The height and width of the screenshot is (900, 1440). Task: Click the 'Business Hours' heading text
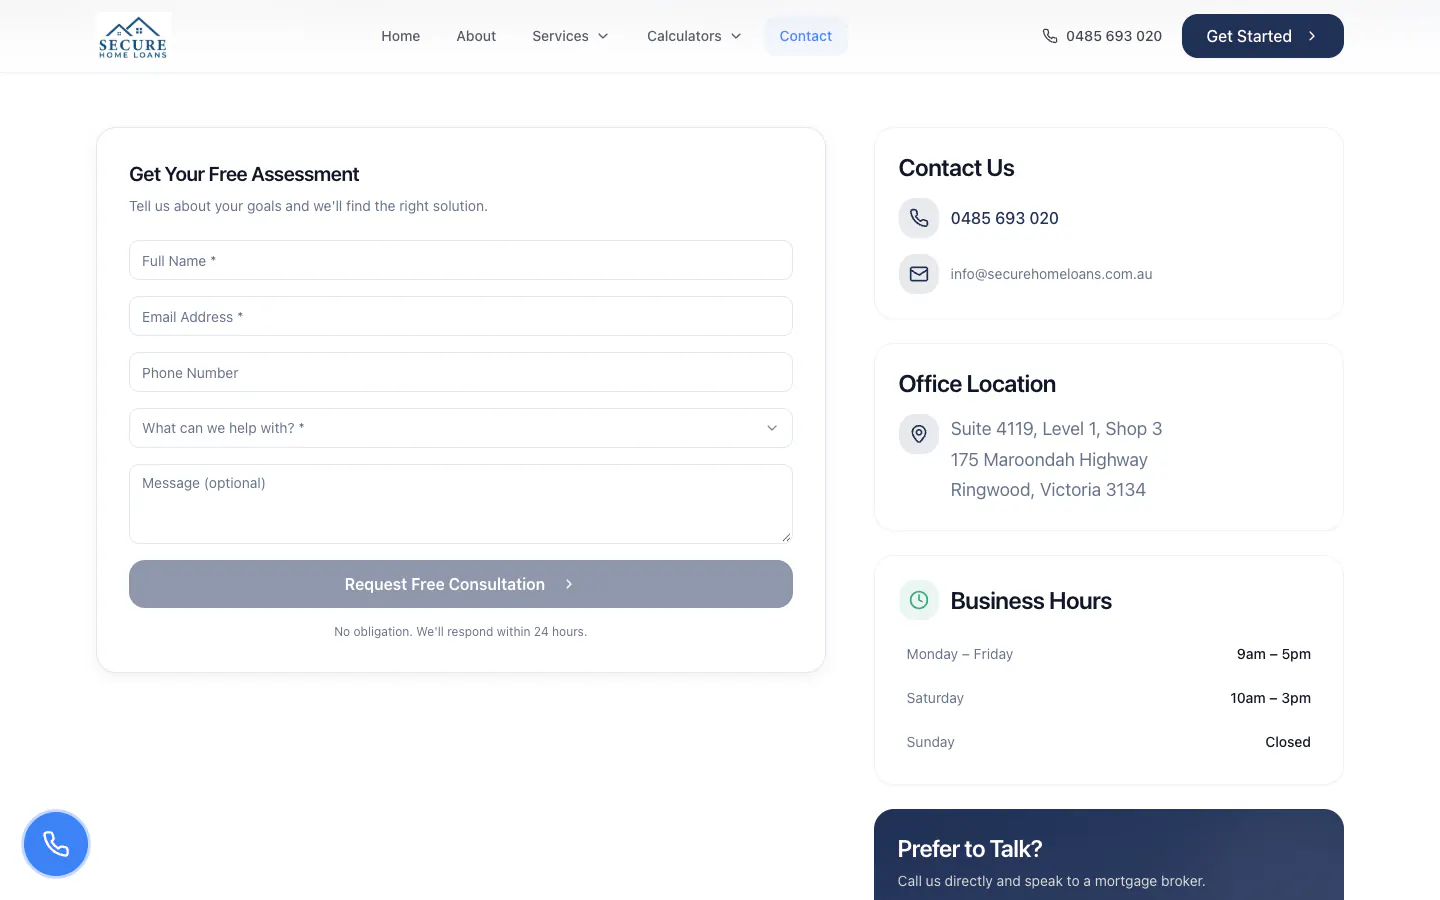tap(1031, 601)
